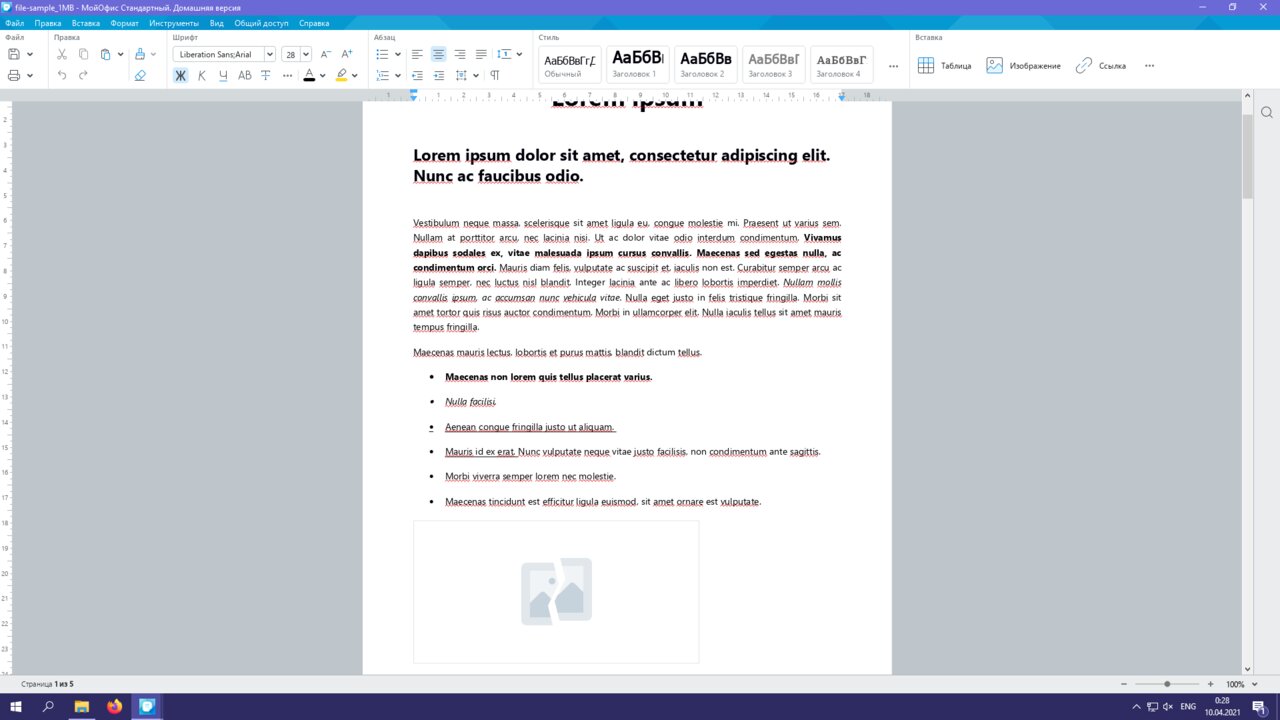The height and width of the screenshot is (720, 1280).
Task: Click the eraser clear formatting icon
Action: (x=140, y=75)
